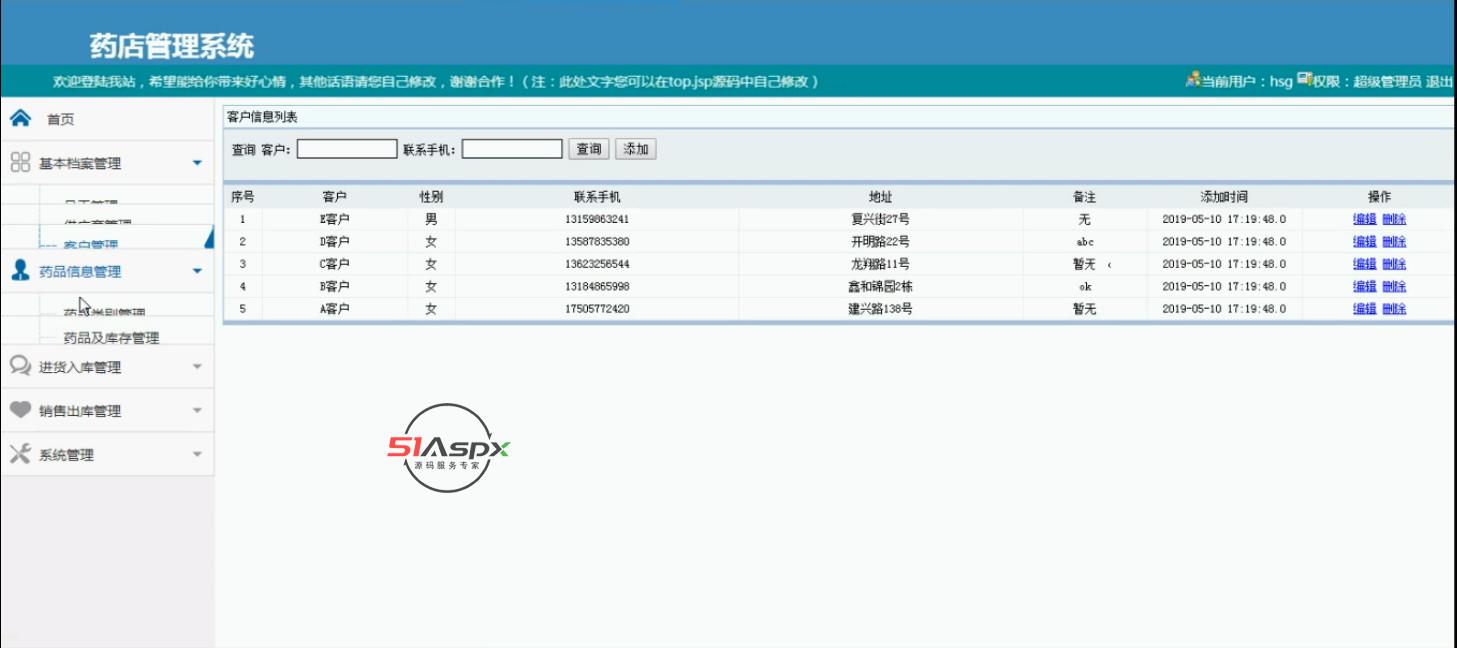Click the address 鑫和锦园2栋
Image resolution: width=1457 pixels, height=648 pixels.
click(880, 286)
